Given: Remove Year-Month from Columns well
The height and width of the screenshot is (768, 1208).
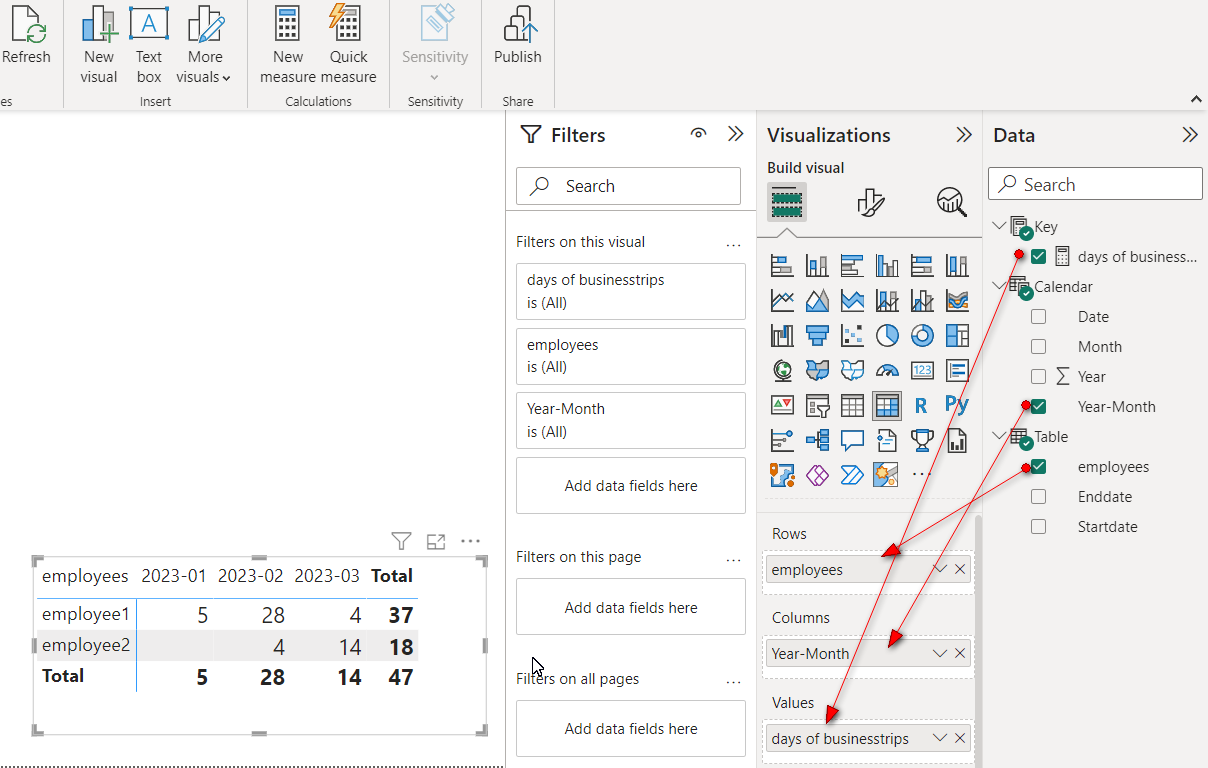Looking at the screenshot, I should click(960, 653).
